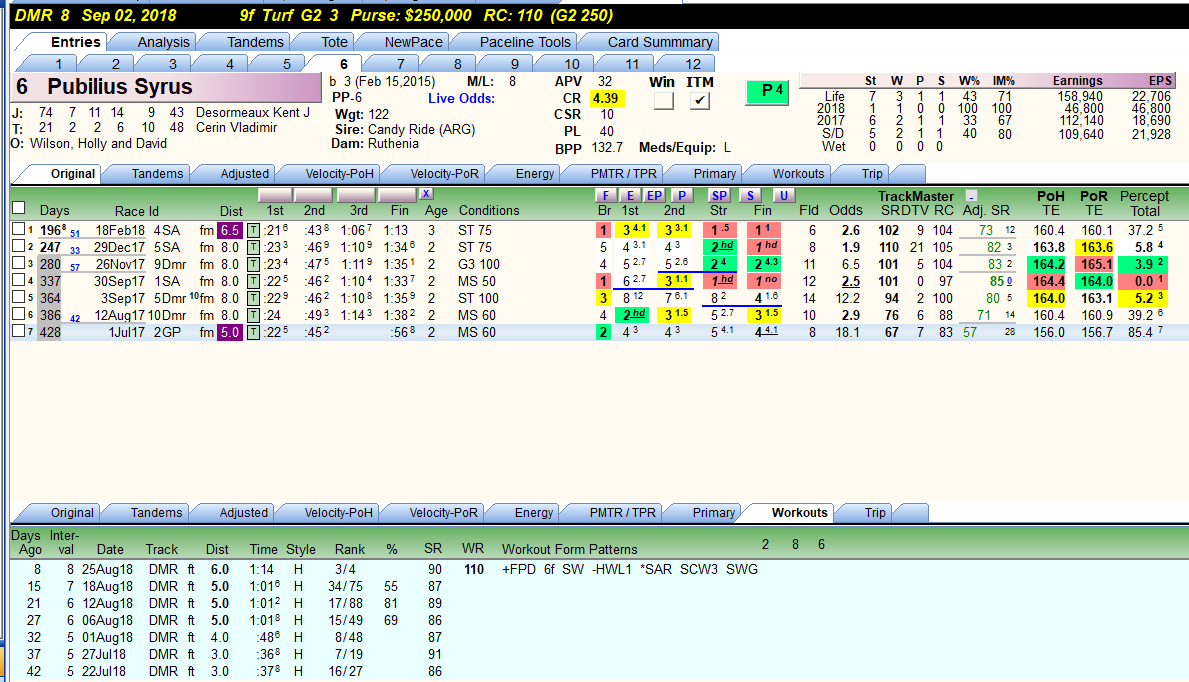This screenshot has height=682, width=1189.
Task: Click the T turf icon in the 12Aug17 row
Action: point(253,316)
